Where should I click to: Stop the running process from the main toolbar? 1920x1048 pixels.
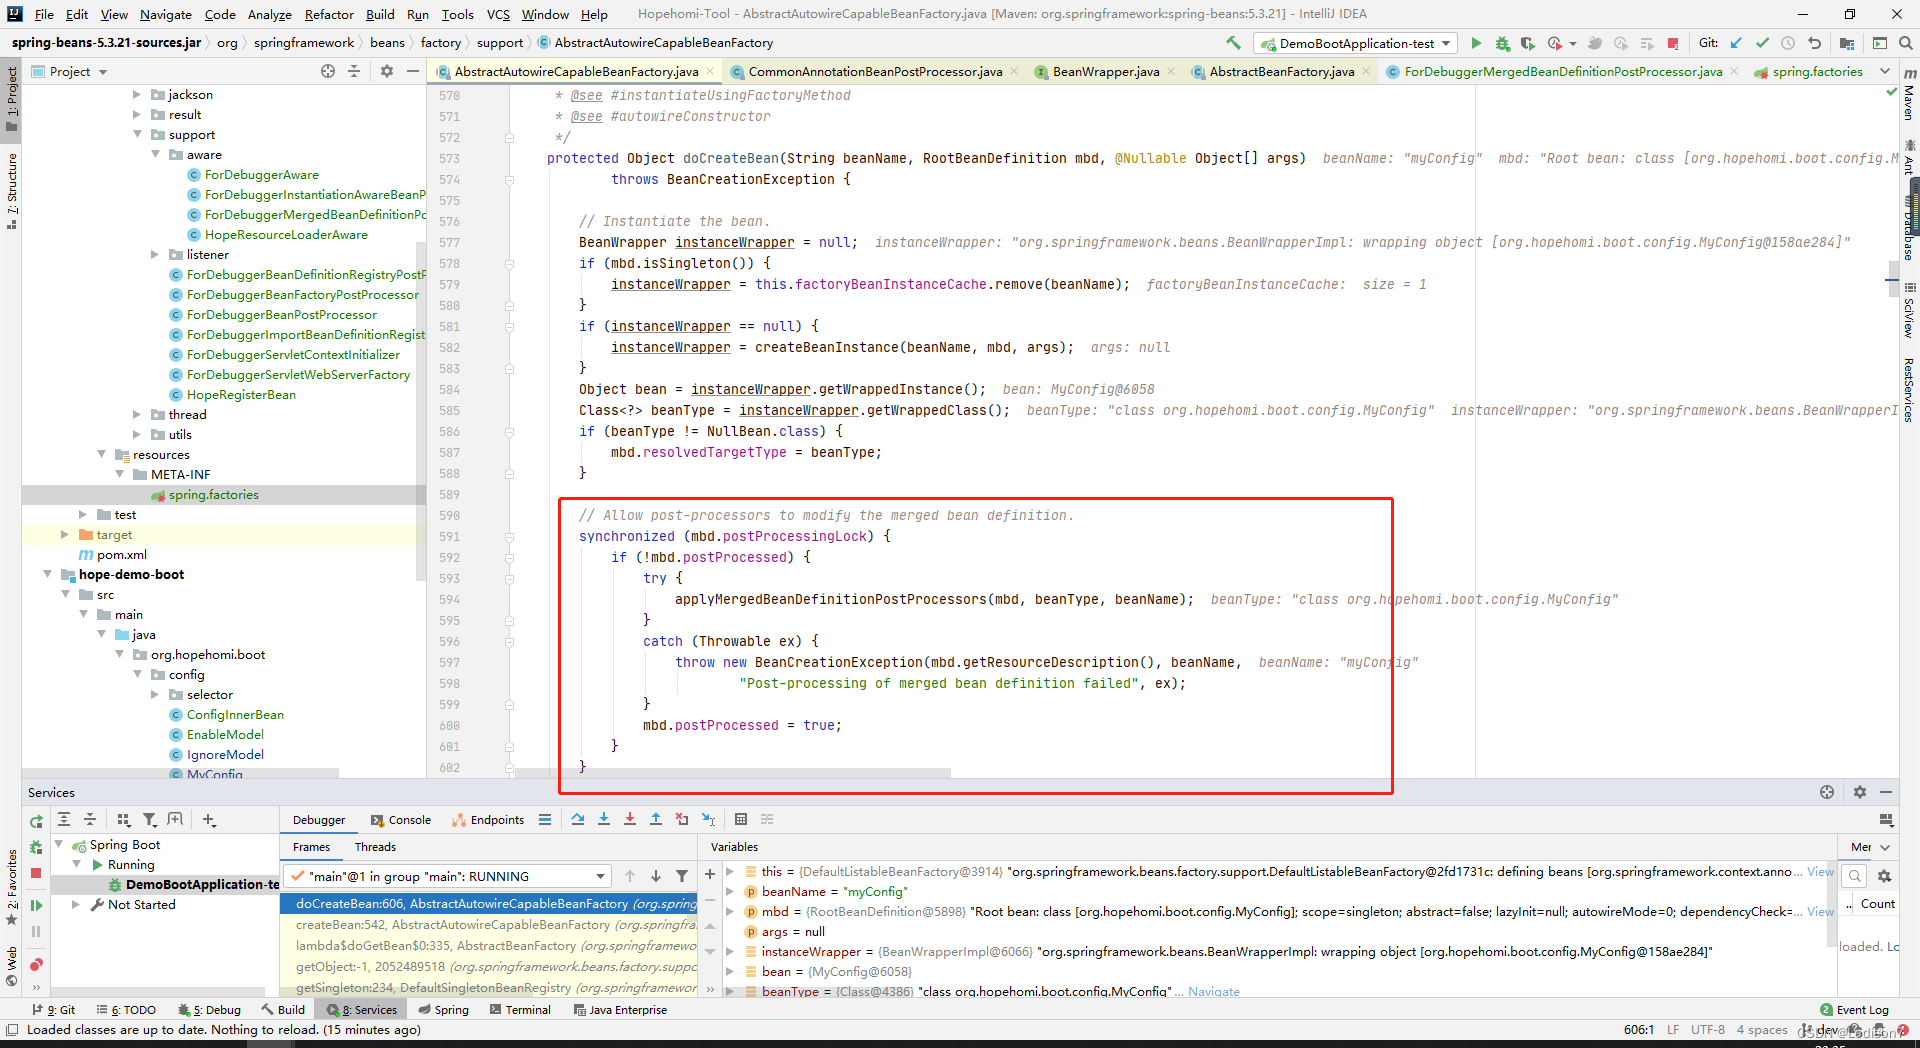(x=1673, y=43)
